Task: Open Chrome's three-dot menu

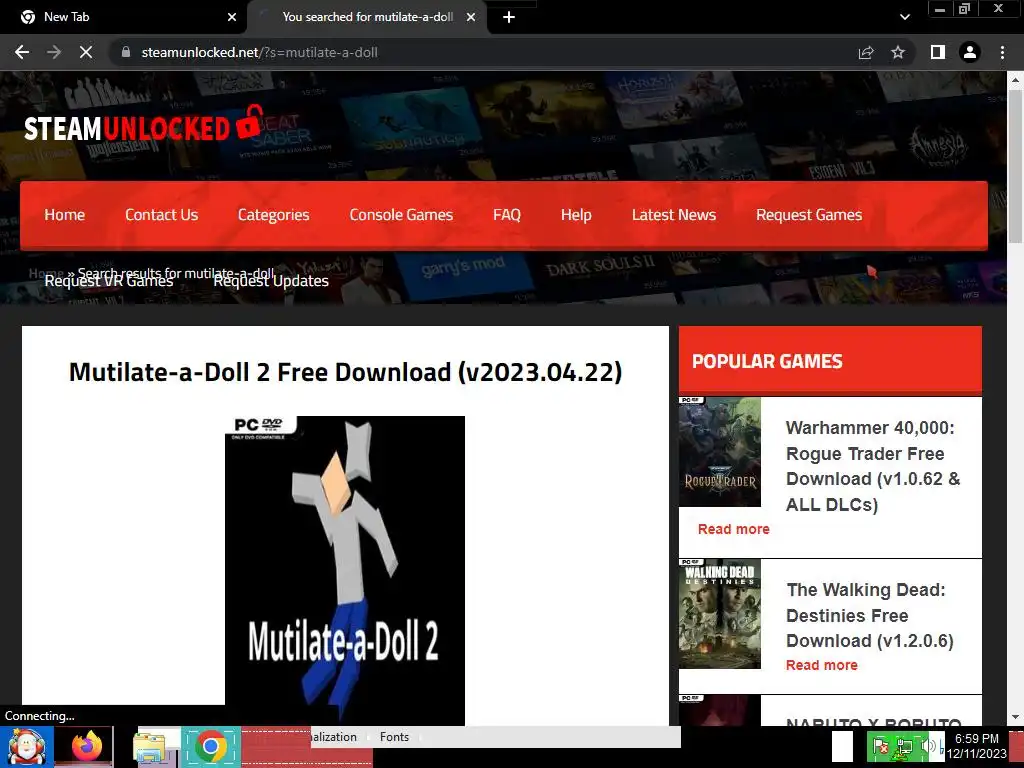Action: [1002, 52]
